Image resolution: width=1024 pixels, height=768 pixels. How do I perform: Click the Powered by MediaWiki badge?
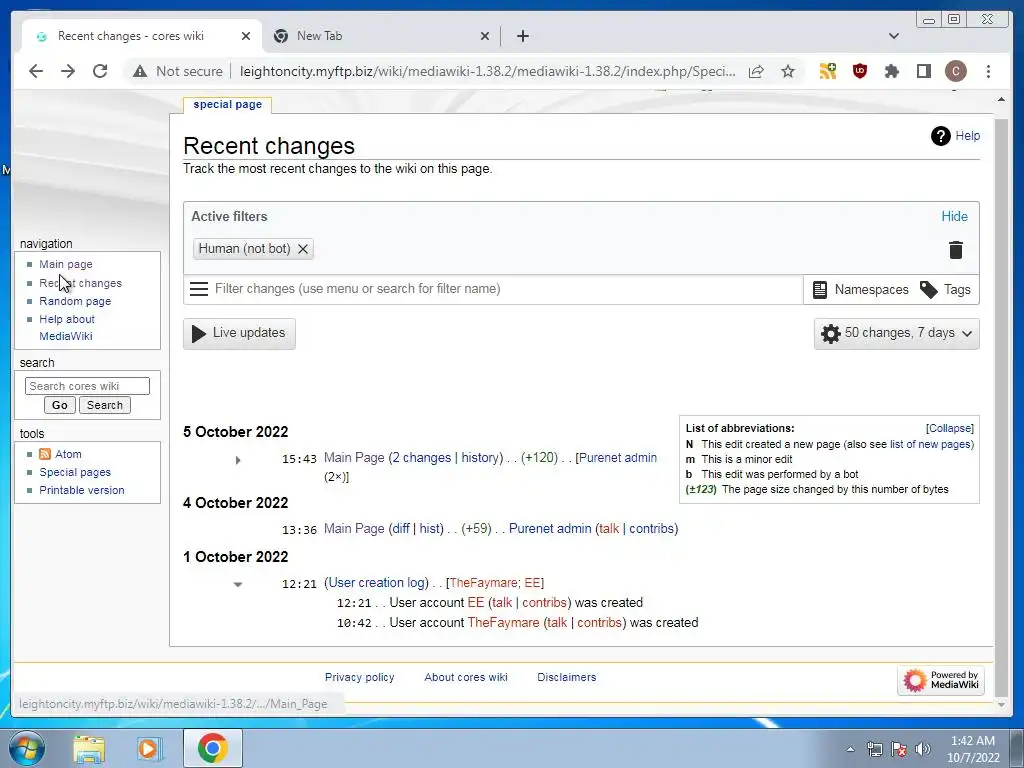940,680
